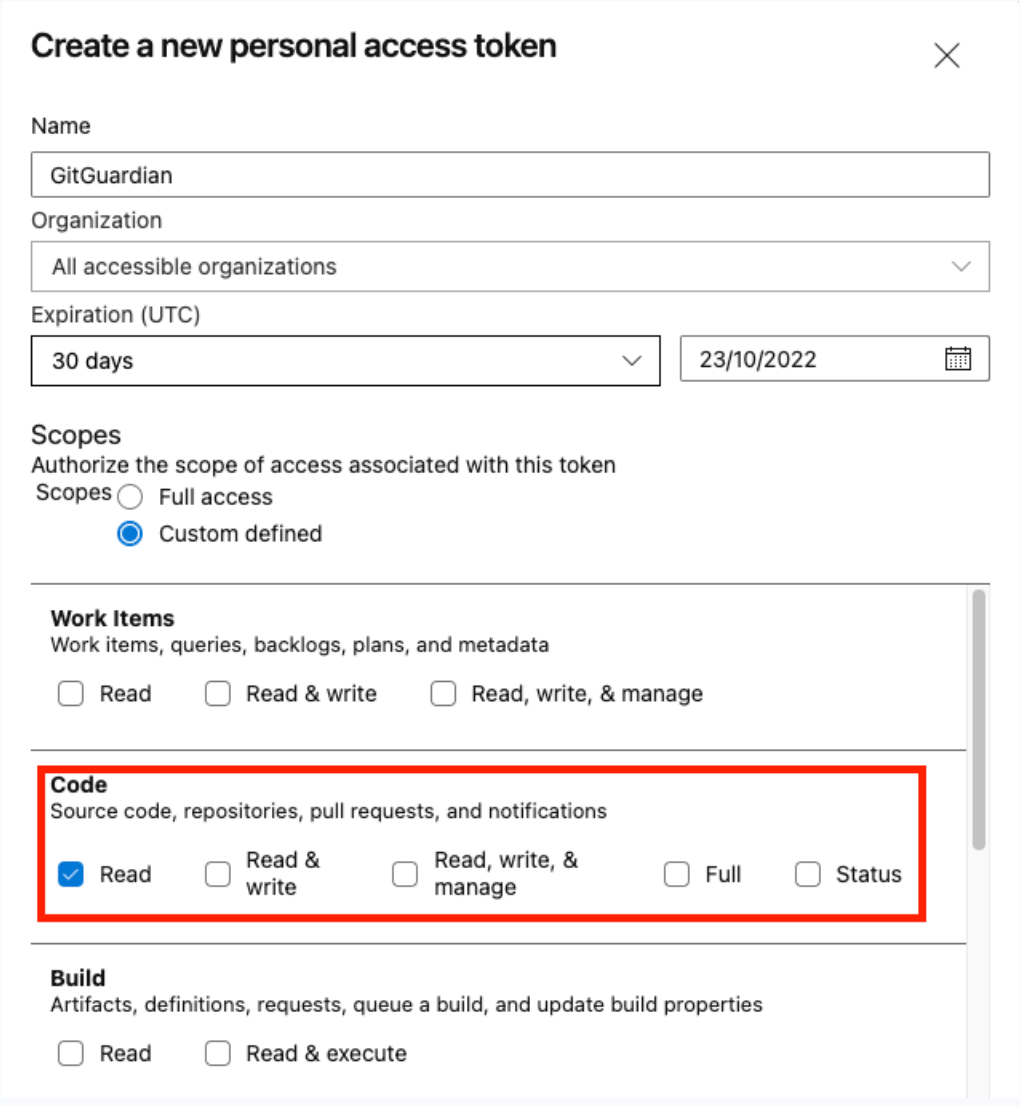Click the Organization dropdown chevron
This screenshot has height=1106, width=1020.
[960, 266]
